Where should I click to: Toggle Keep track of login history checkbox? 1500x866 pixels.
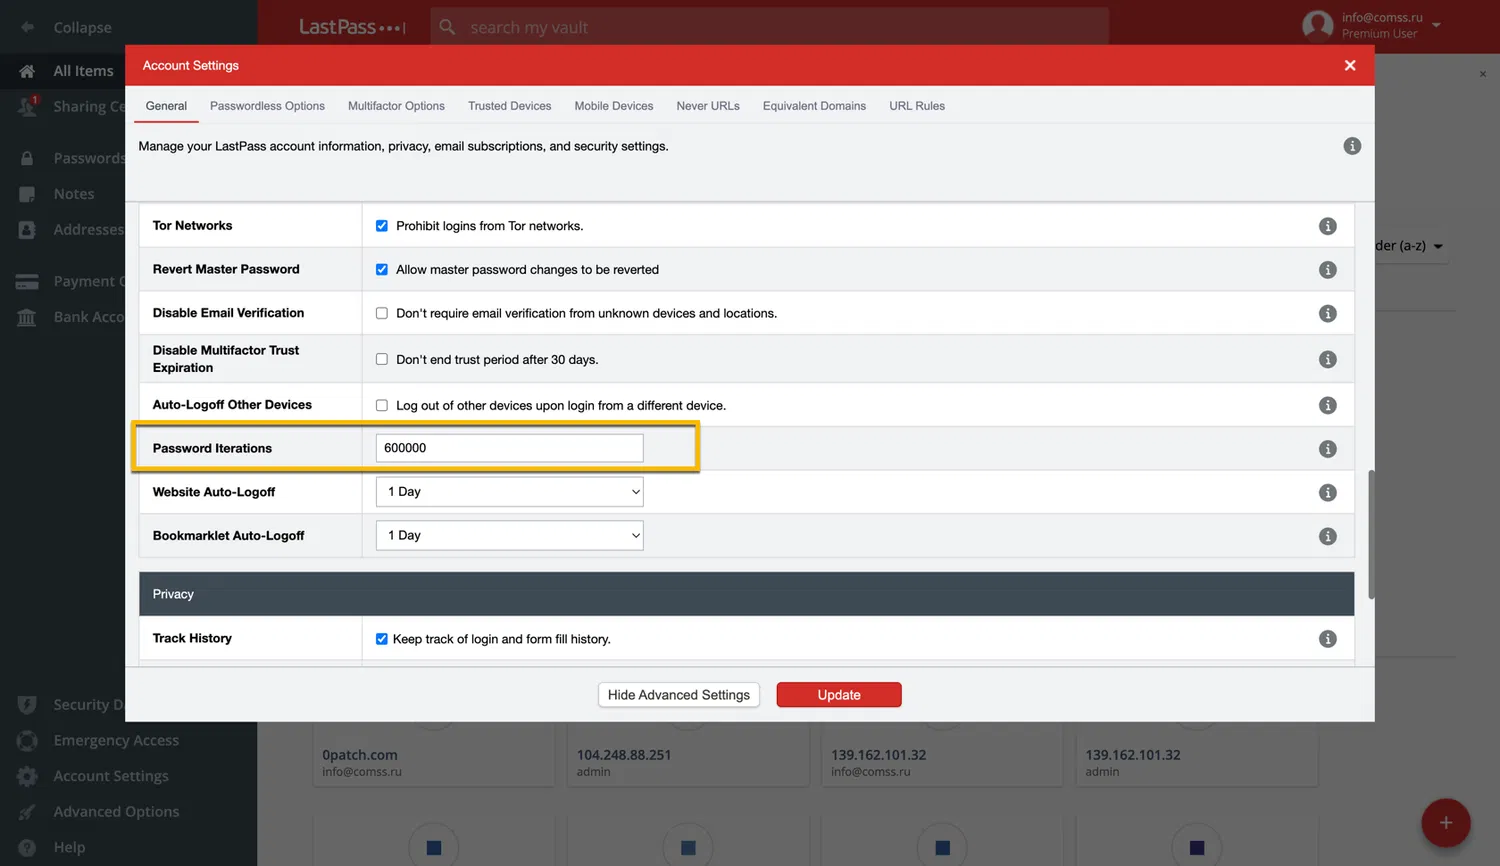click(382, 639)
